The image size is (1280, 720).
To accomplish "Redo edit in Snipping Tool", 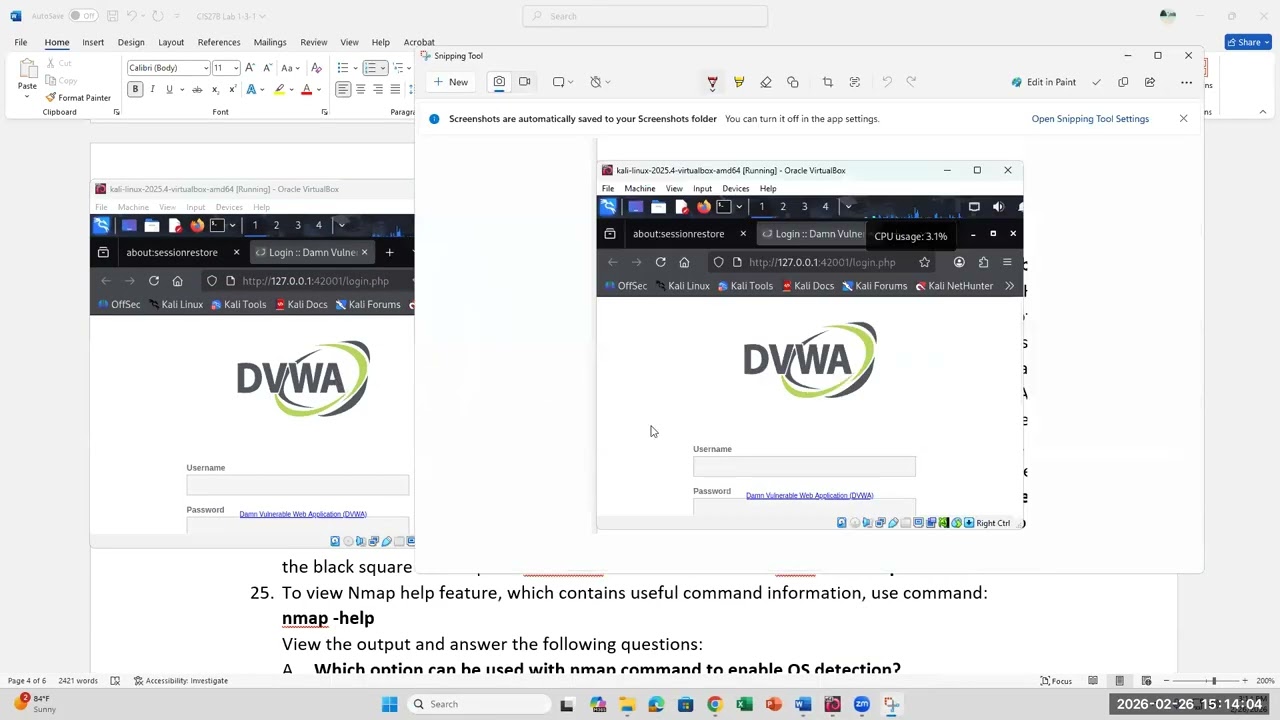I will click(911, 82).
